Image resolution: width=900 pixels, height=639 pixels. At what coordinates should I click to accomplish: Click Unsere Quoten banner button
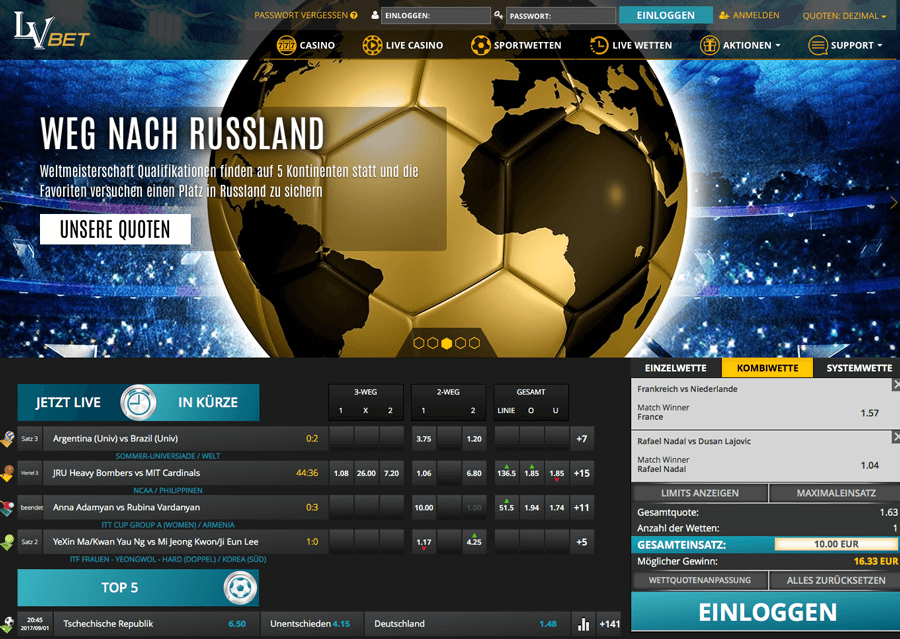pos(115,230)
